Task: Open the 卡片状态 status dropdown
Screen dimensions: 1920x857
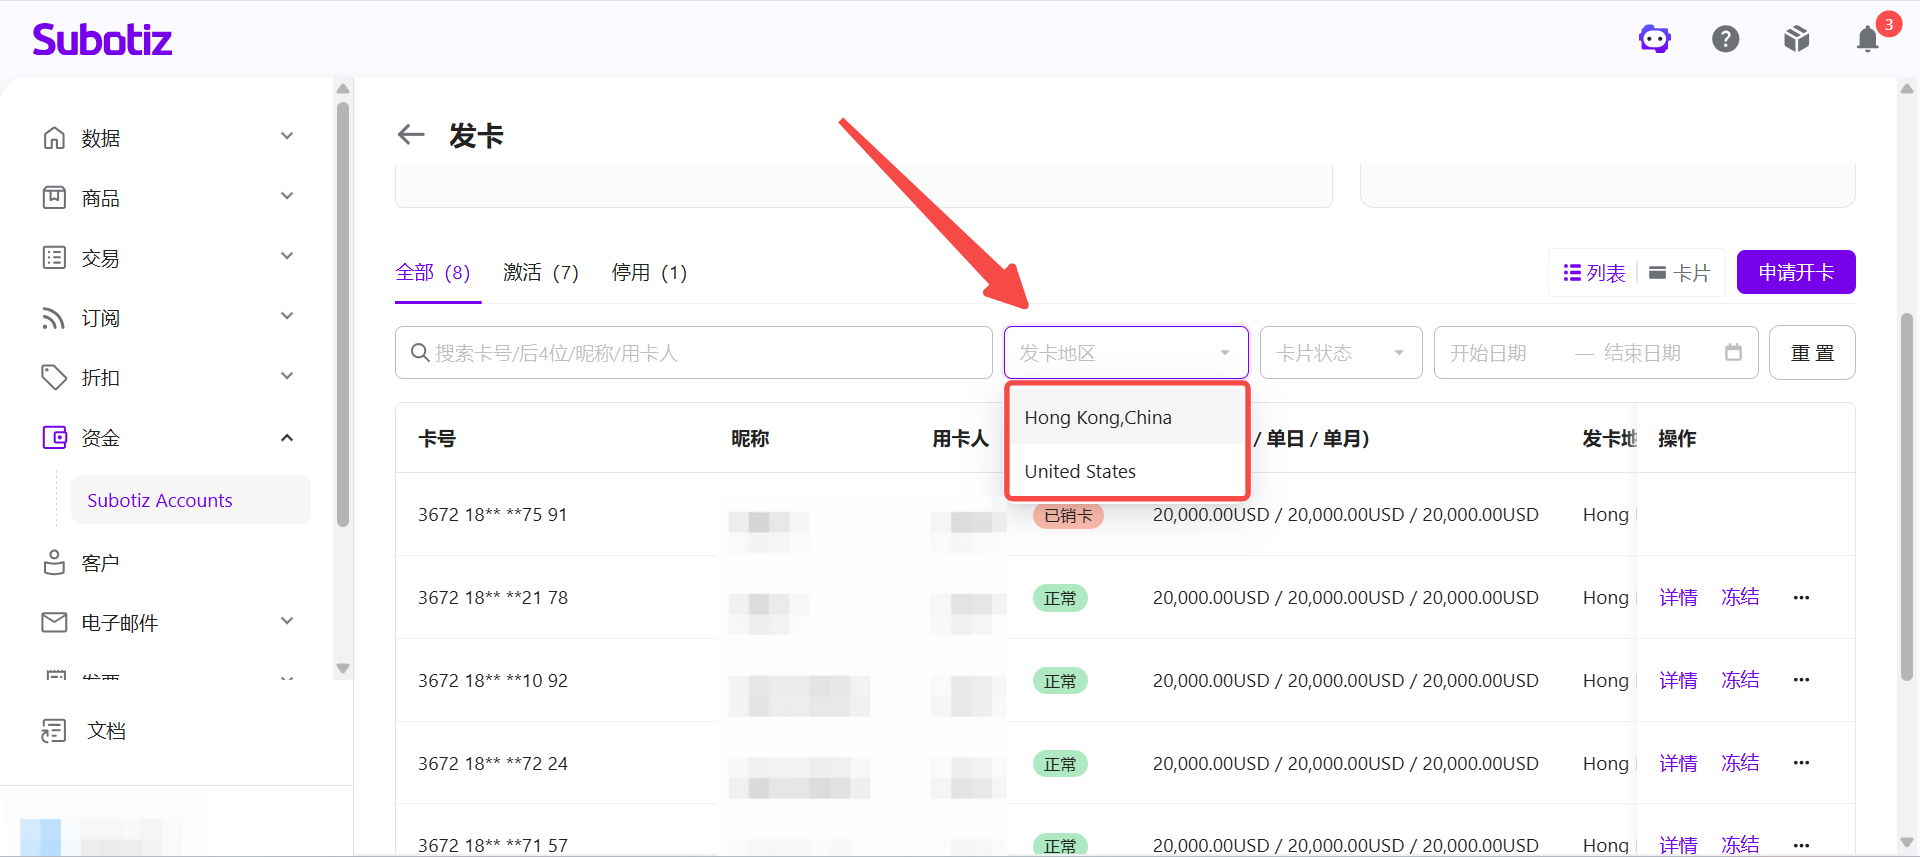Action: 1341,352
